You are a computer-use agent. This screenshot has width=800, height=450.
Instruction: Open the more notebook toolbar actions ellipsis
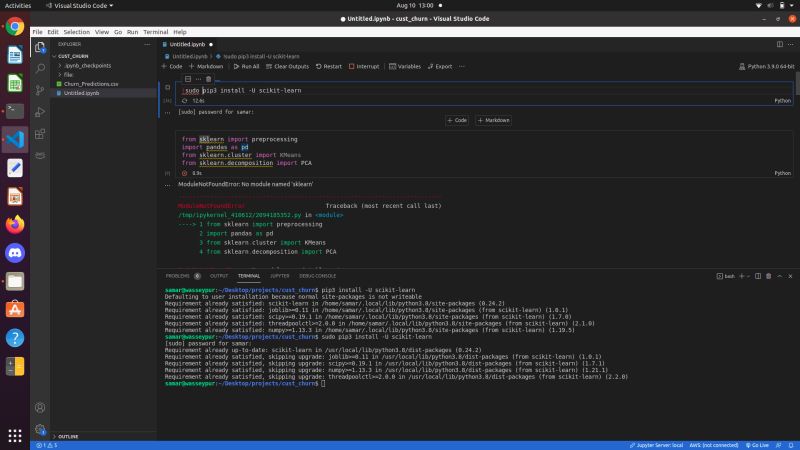462,66
